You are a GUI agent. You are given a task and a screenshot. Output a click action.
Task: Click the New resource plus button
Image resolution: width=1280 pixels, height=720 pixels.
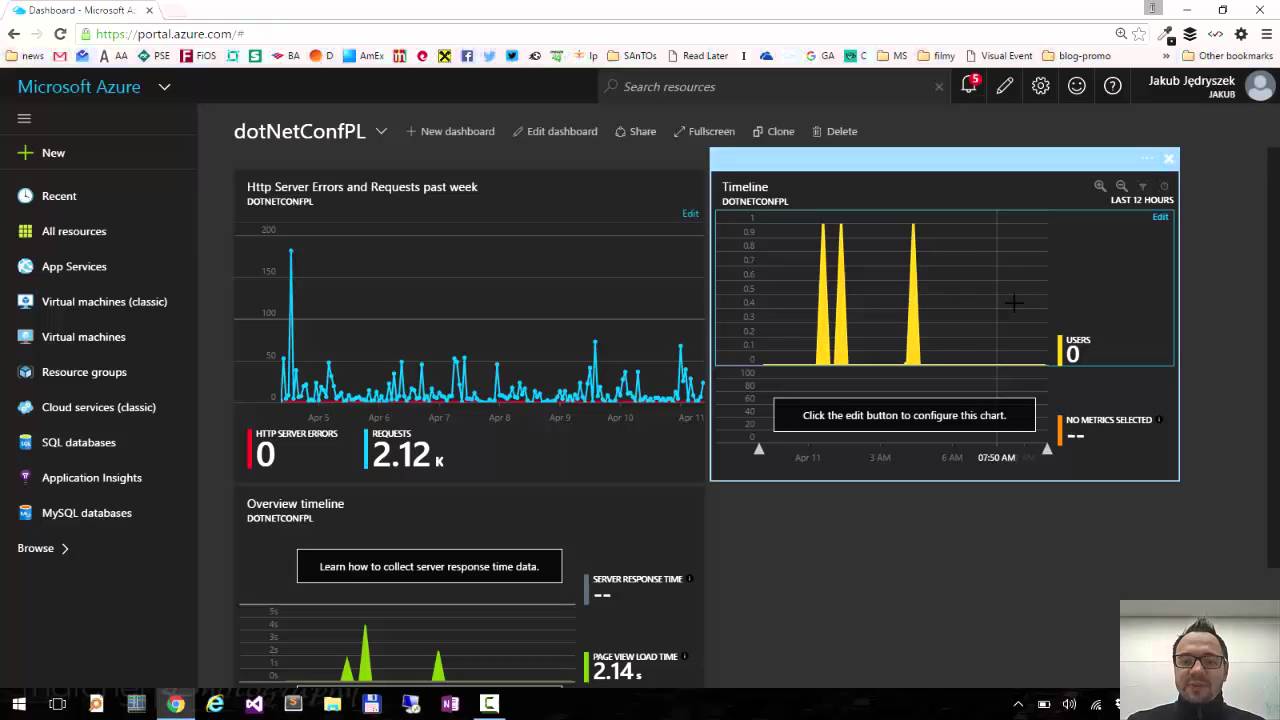[41, 153]
